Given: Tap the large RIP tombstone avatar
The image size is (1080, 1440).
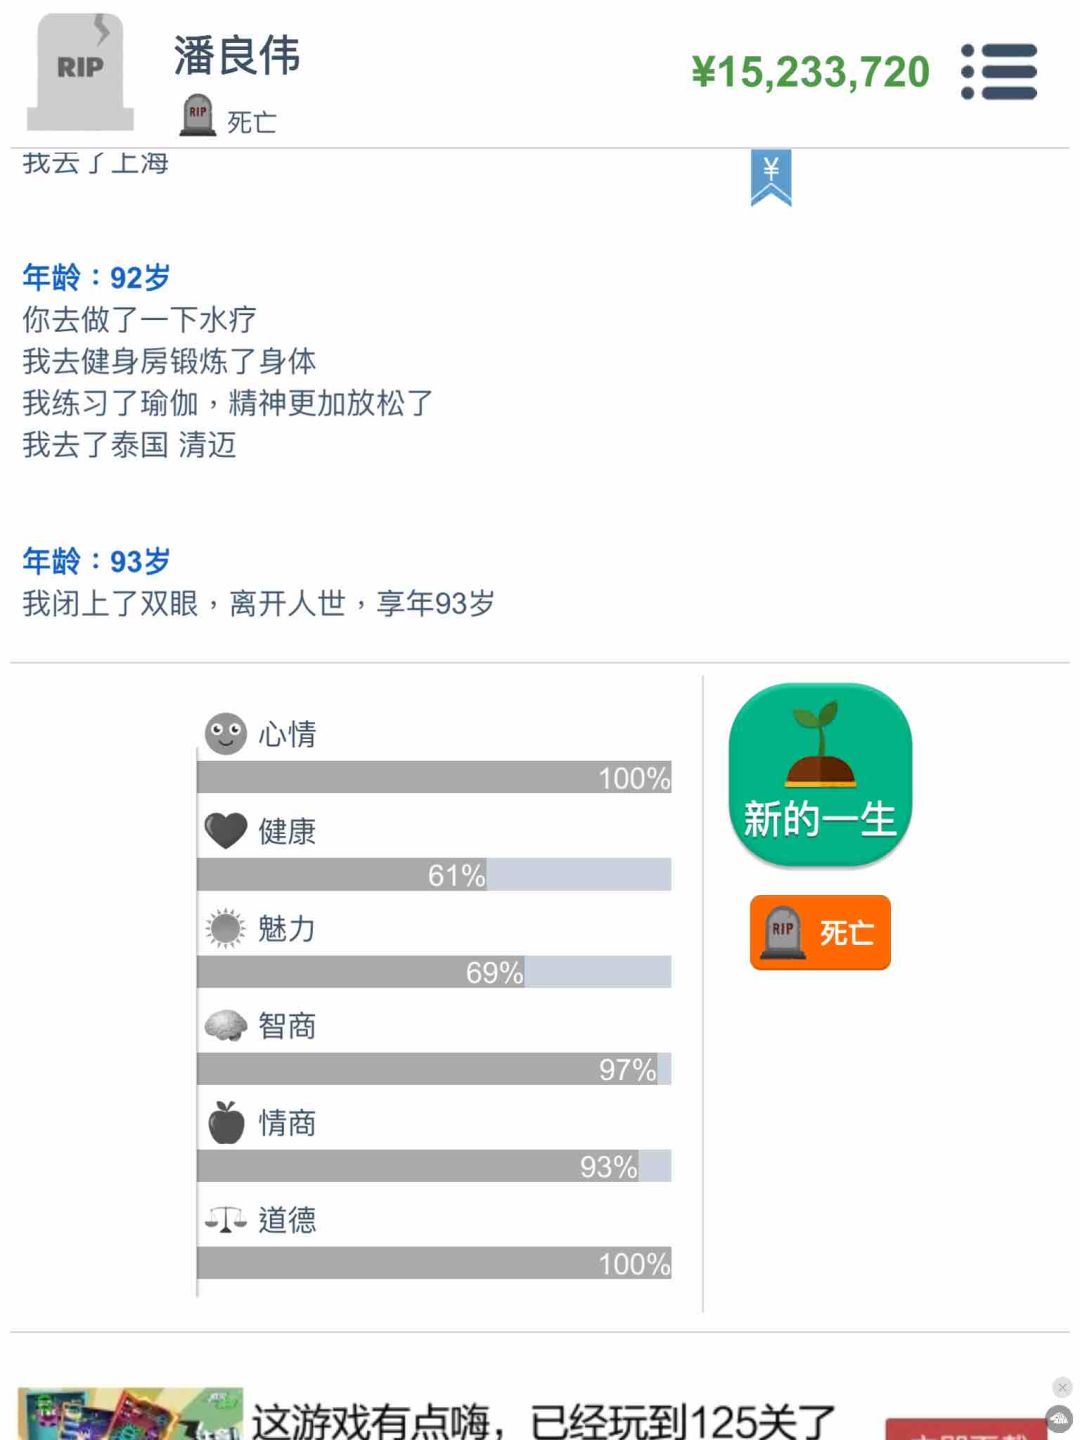Looking at the screenshot, I should tap(80, 72).
